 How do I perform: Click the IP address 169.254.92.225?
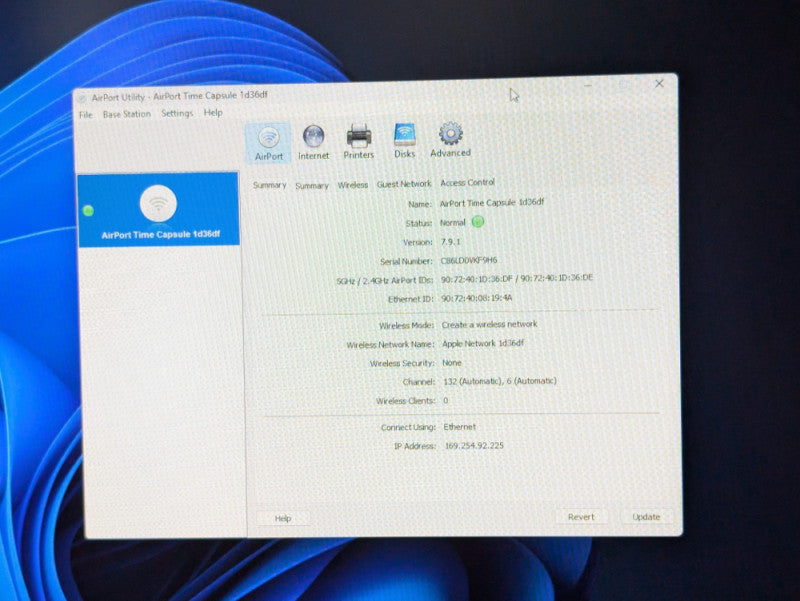(474, 445)
